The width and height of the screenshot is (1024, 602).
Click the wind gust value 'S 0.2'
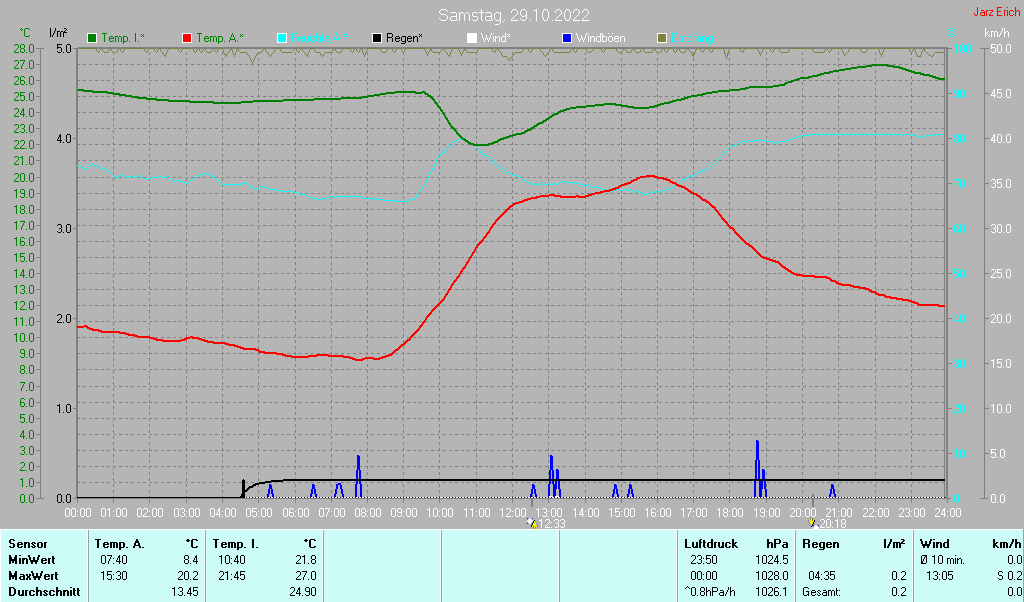point(1008,577)
